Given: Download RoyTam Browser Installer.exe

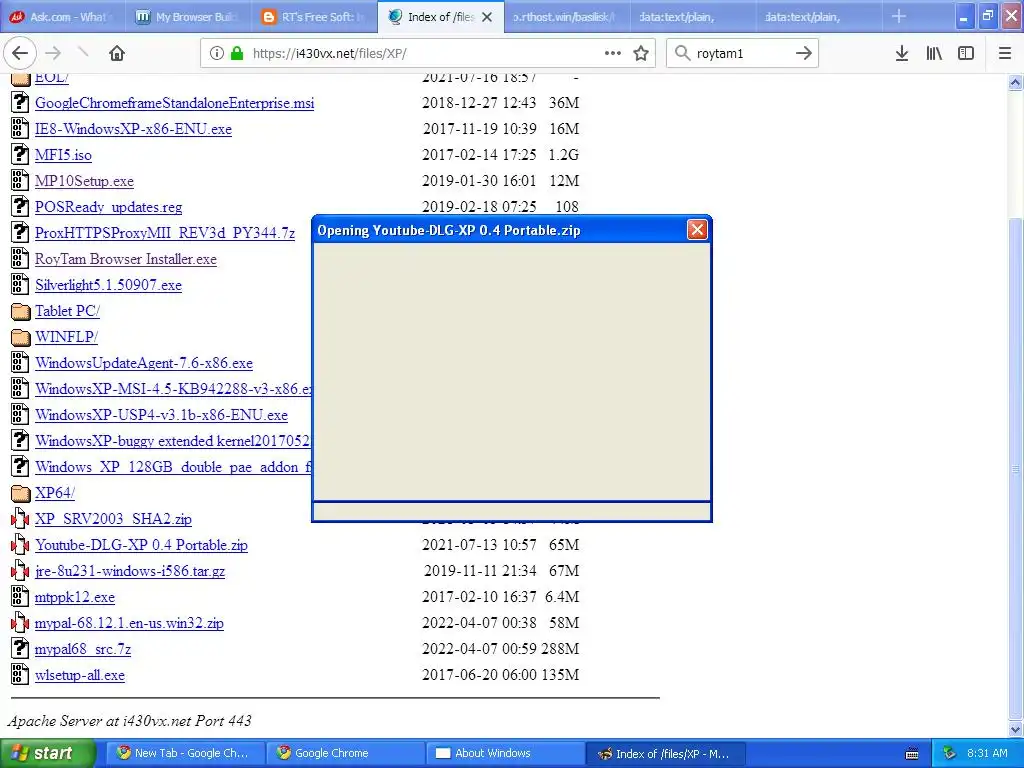Looking at the screenshot, I should pyautogui.click(x=125, y=259).
